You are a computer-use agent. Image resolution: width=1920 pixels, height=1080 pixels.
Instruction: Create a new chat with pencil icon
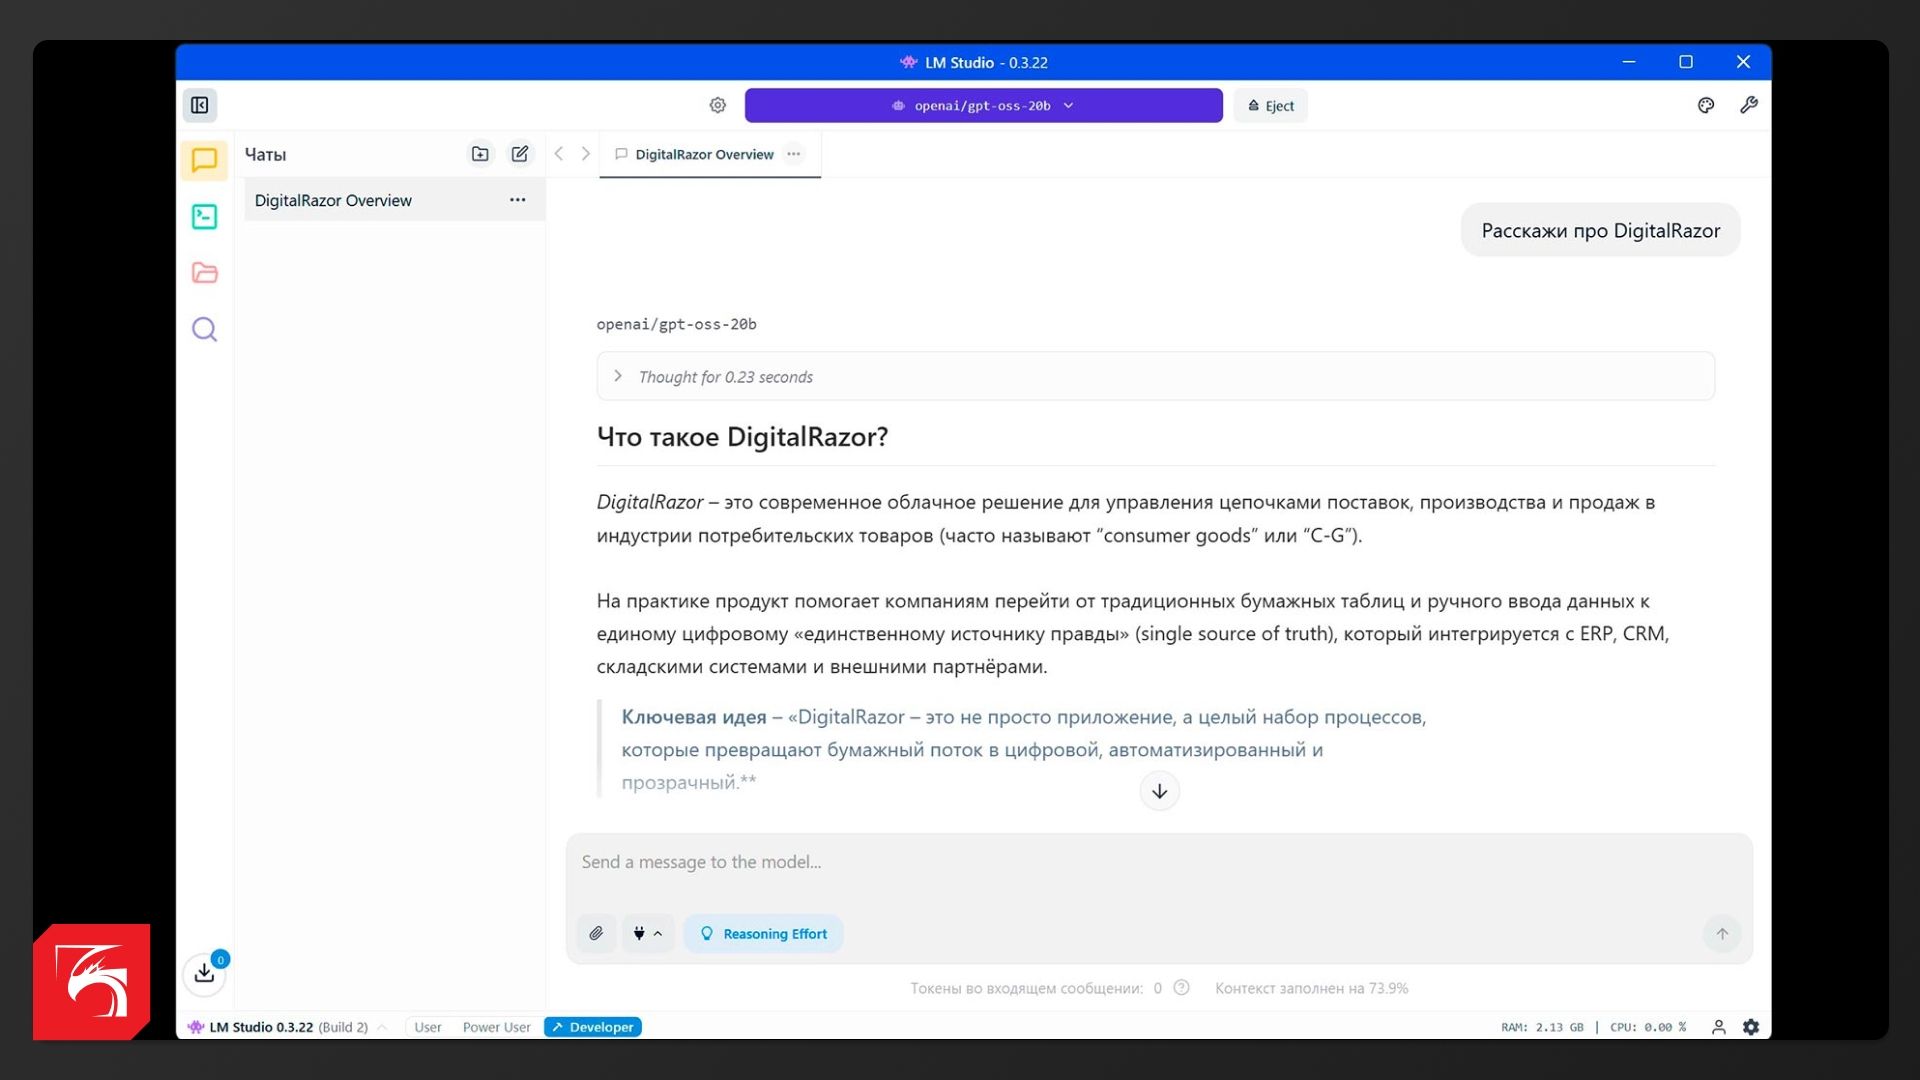click(x=520, y=154)
